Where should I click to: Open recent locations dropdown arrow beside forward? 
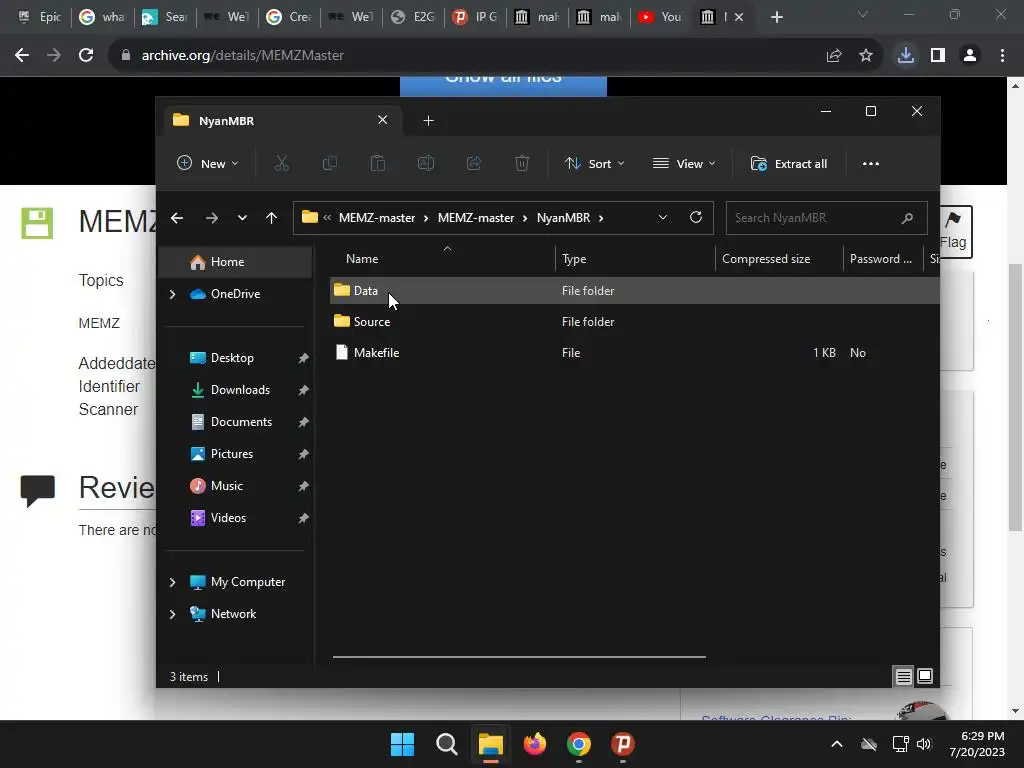click(242, 218)
